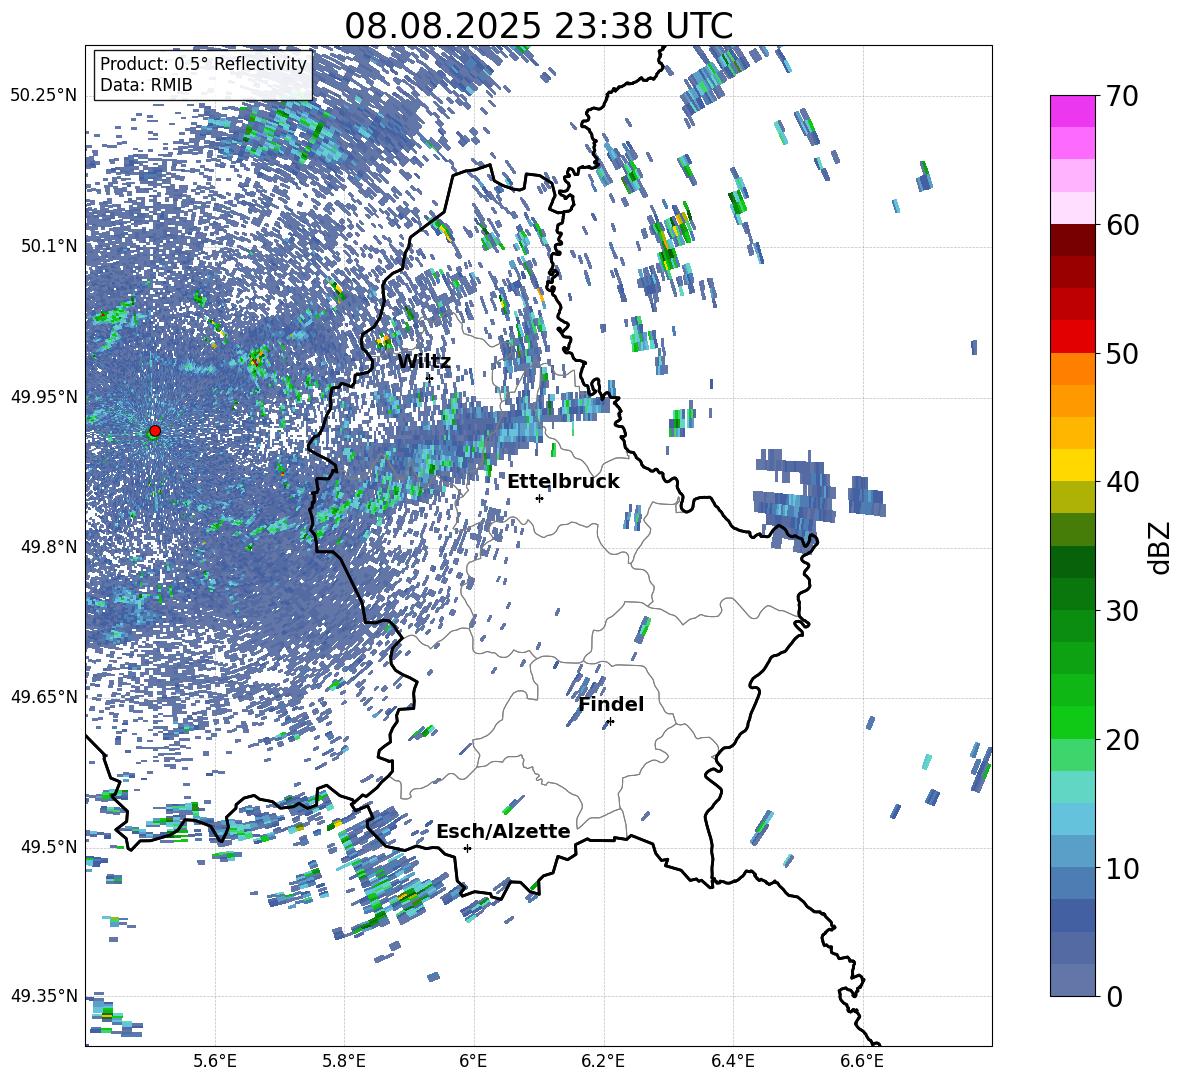Click the colorbar tick label 60

pos(1121,225)
